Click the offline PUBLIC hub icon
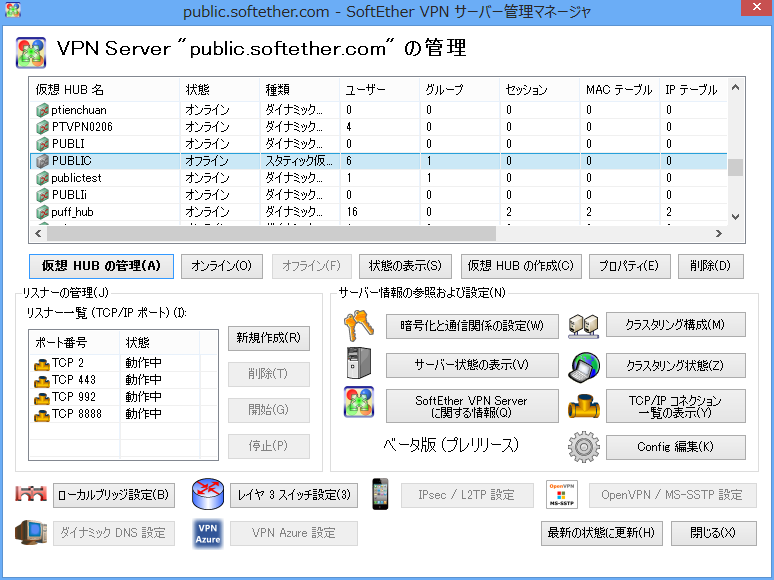Viewport: 774px width, 580px height. 42,161
